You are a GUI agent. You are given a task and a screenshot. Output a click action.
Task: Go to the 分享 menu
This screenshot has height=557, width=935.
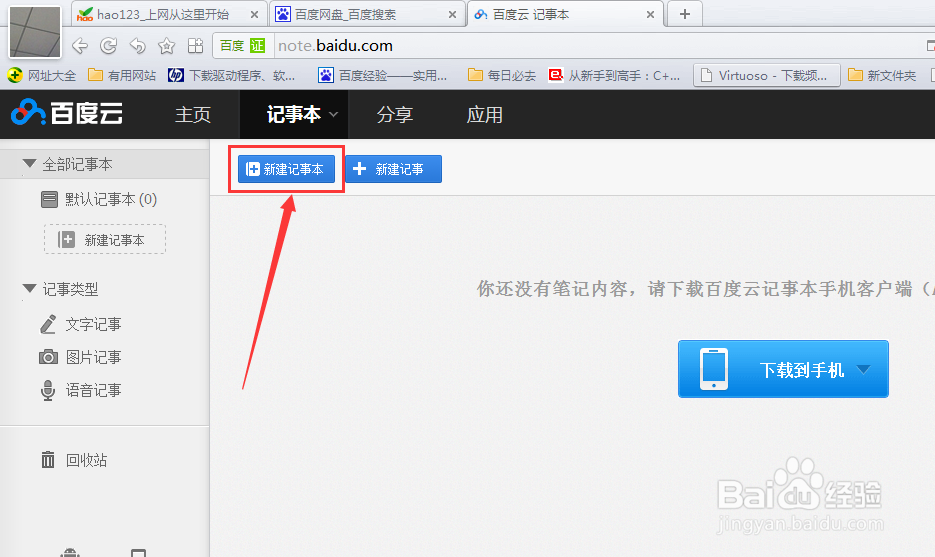point(394,115)
